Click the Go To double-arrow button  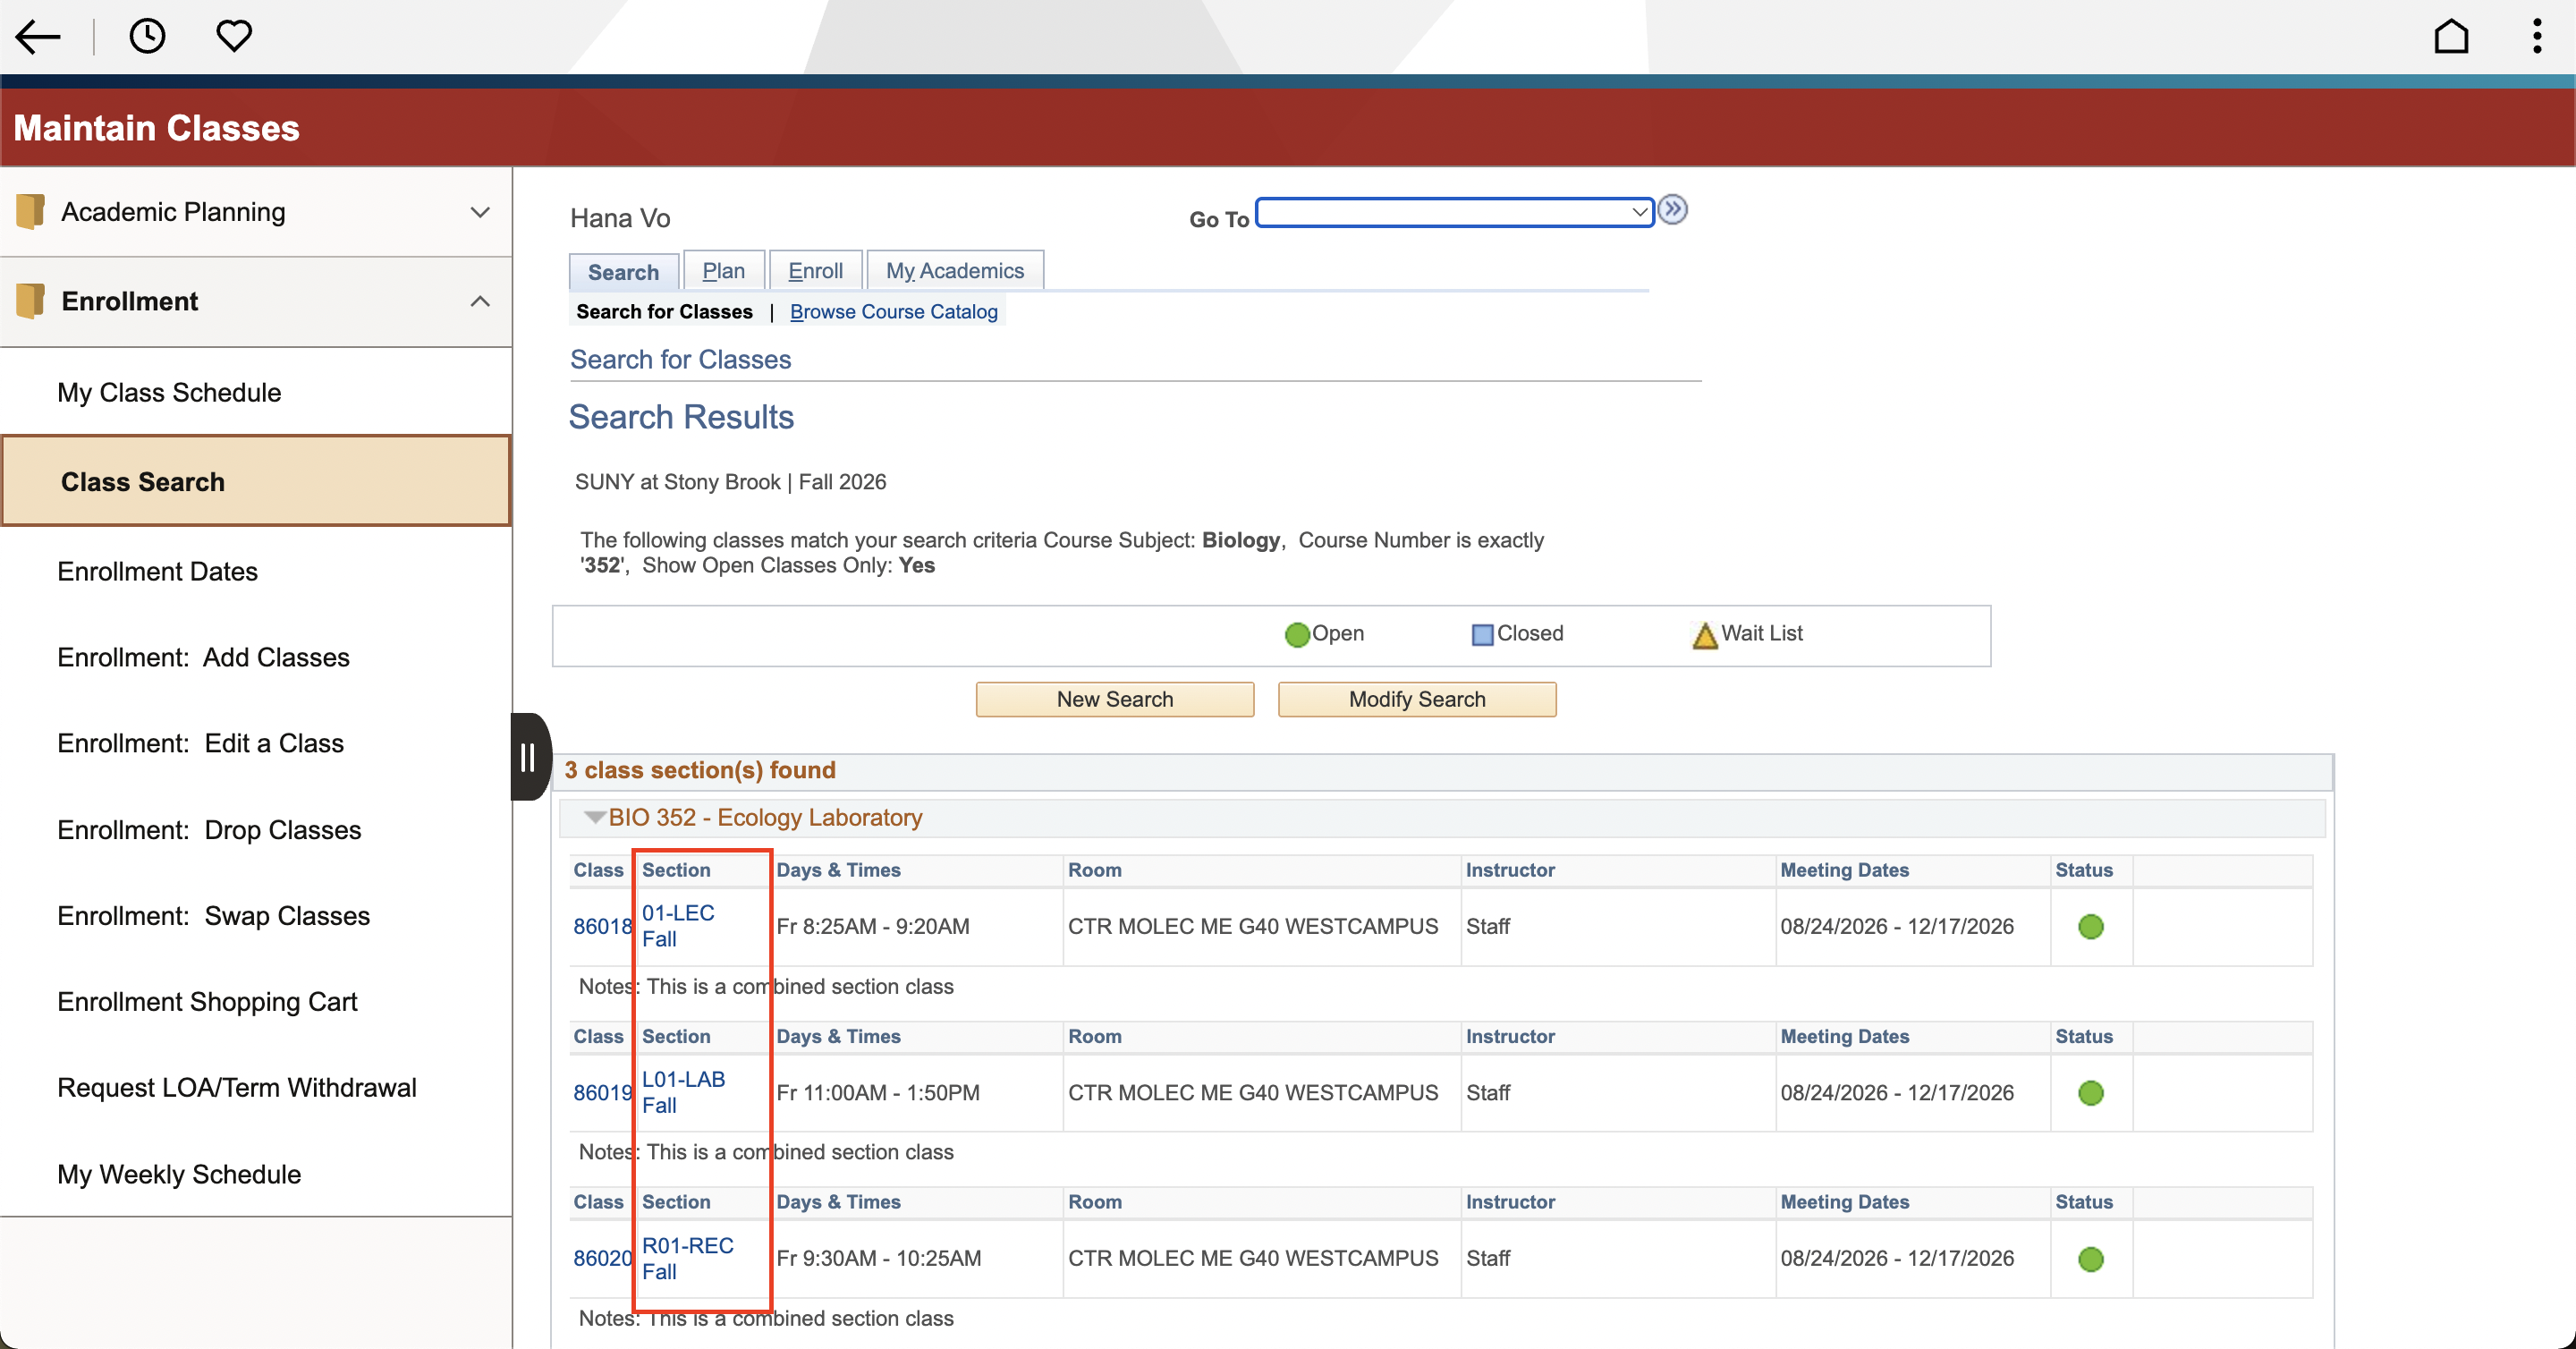click(x=1673, y=210)
